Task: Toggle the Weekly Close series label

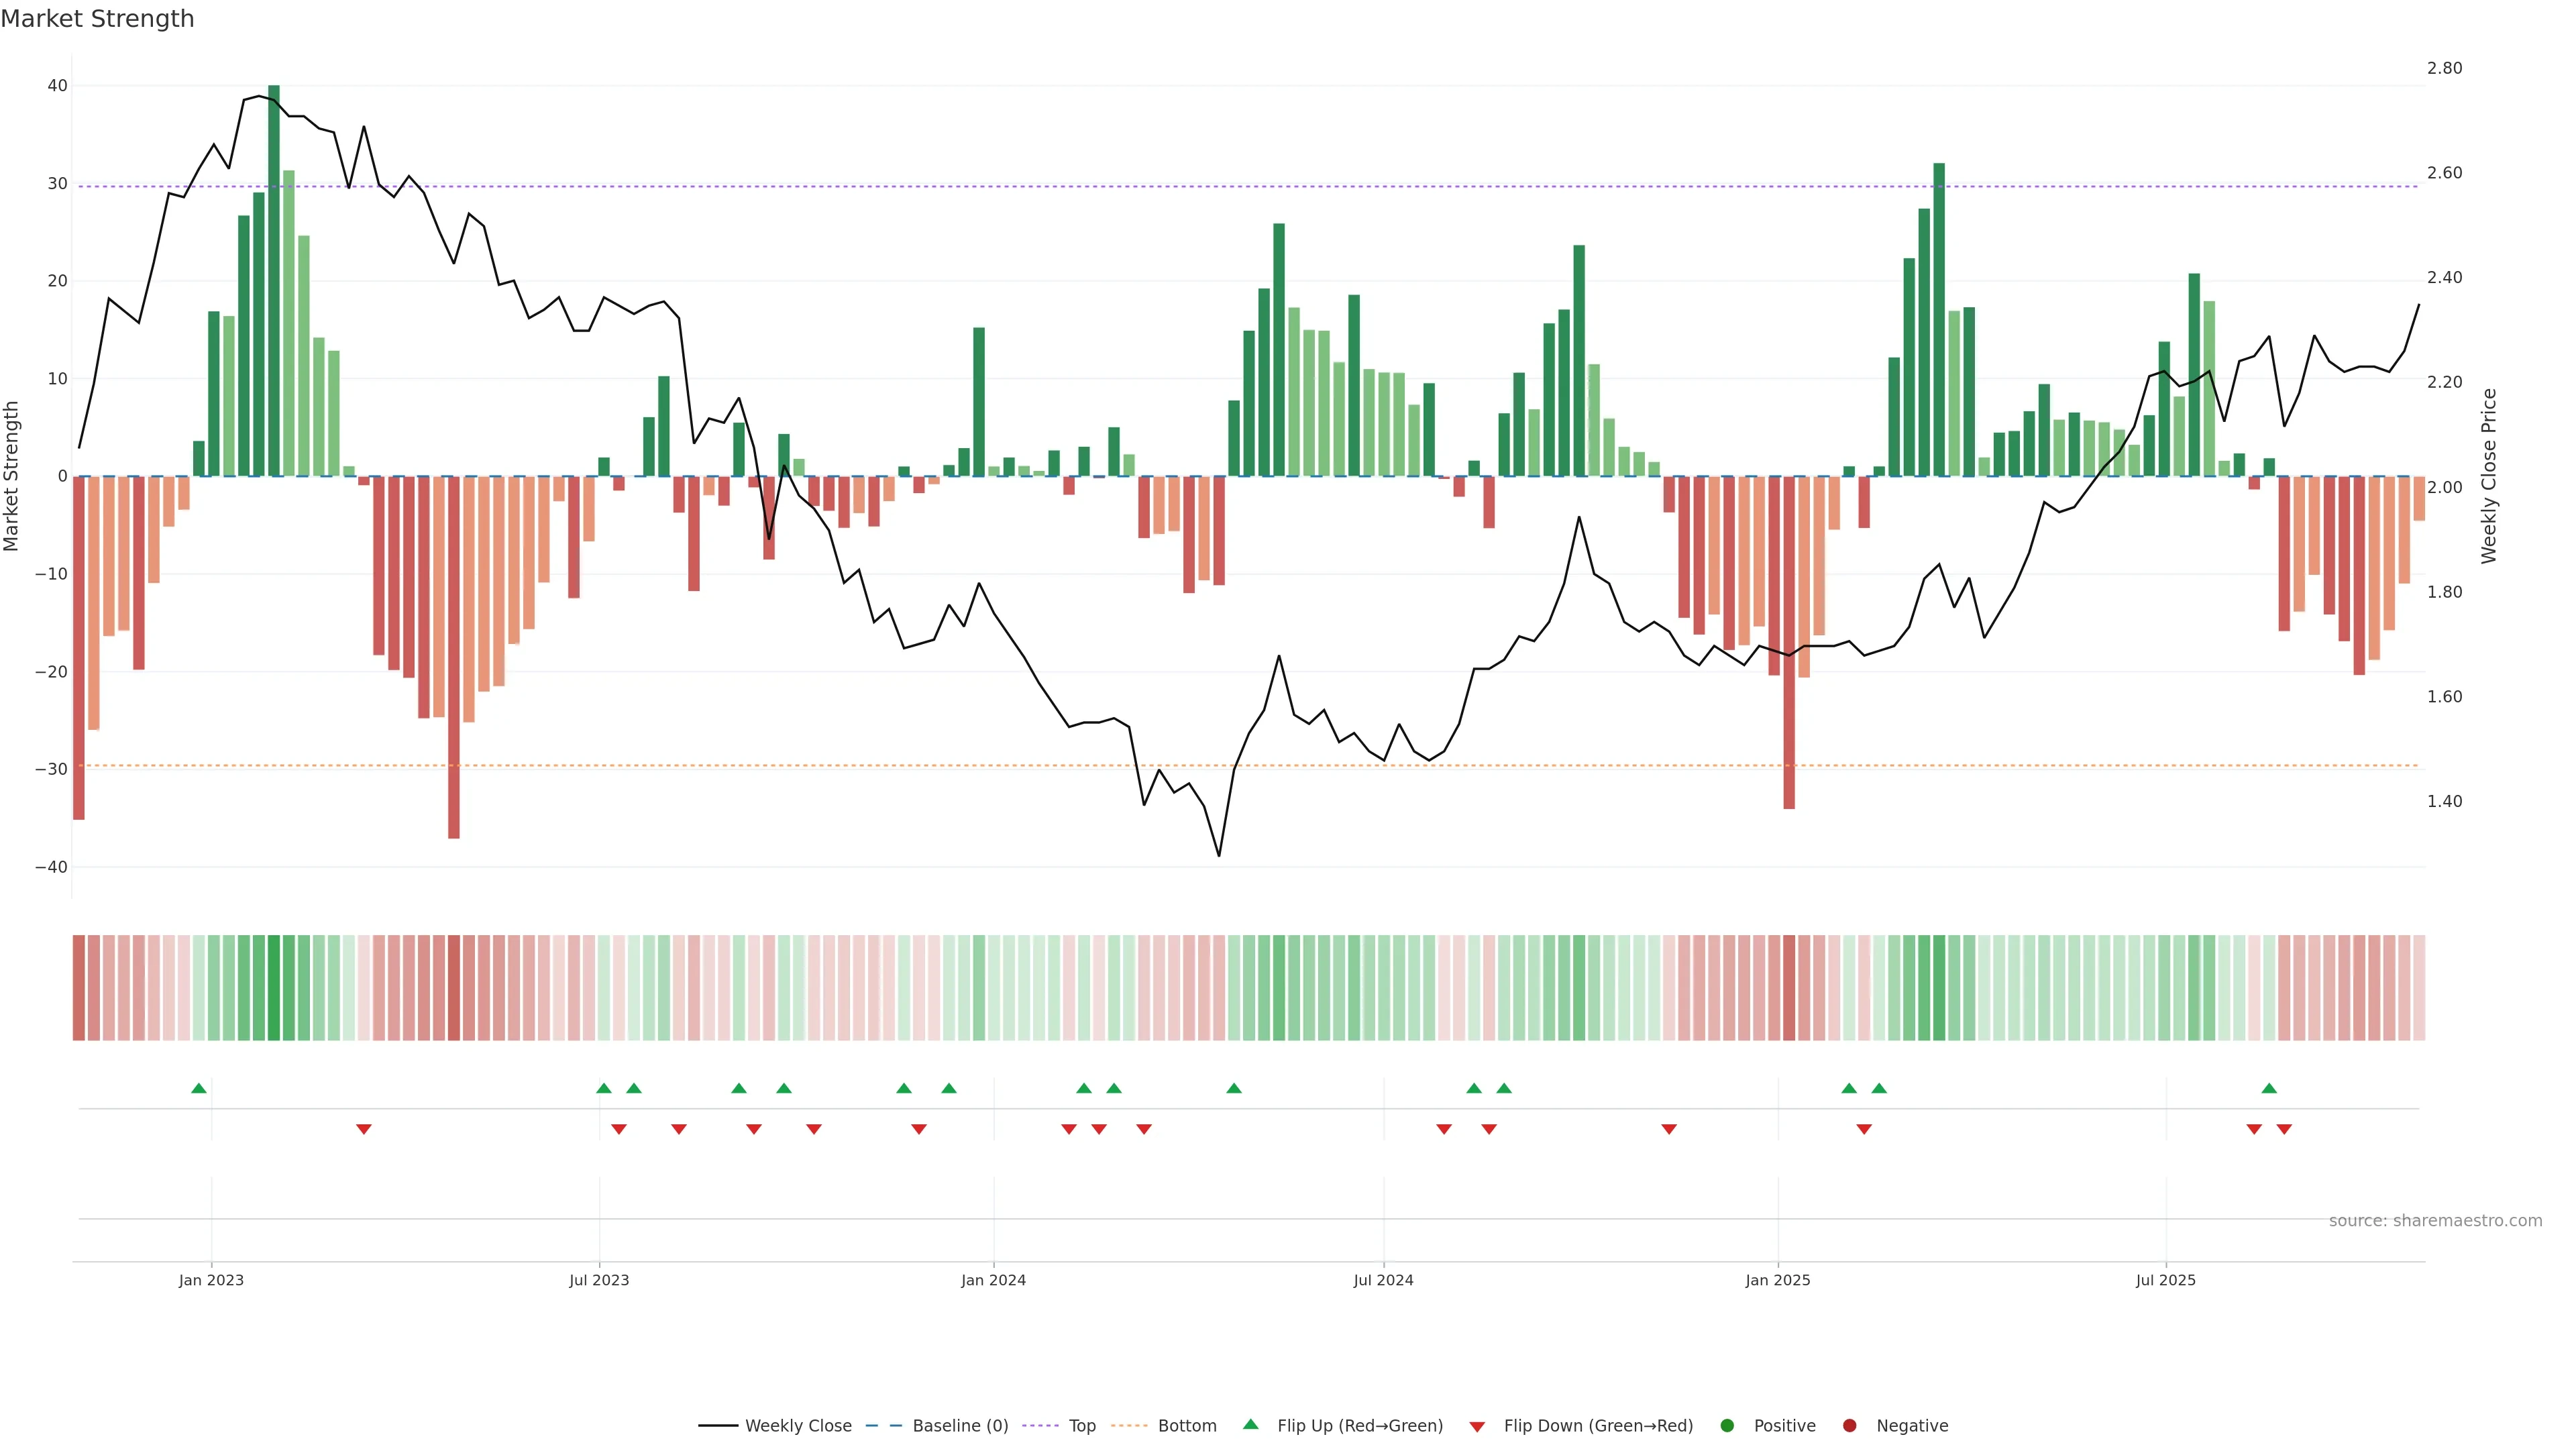Action: click(798, 1425)
